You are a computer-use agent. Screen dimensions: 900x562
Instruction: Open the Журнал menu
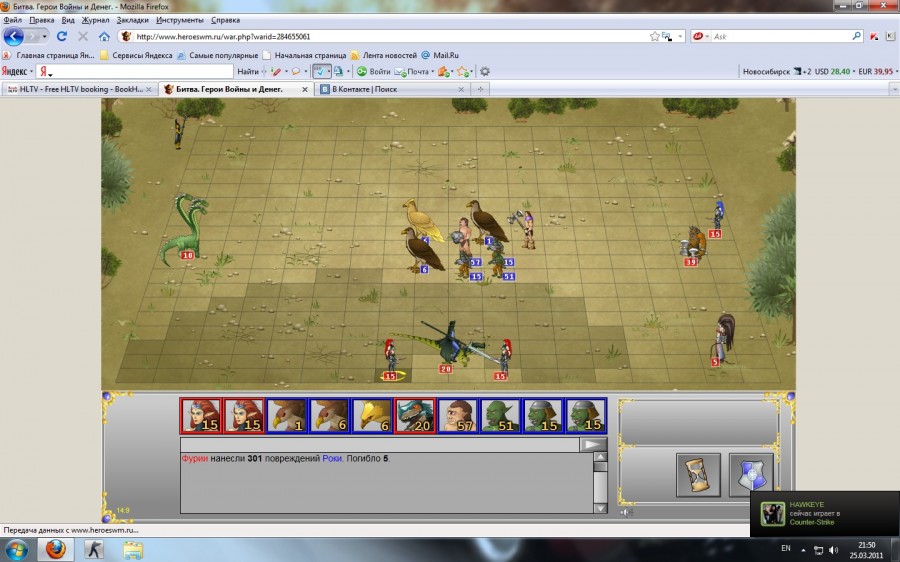pyautogui.click(x=95, y=20)
